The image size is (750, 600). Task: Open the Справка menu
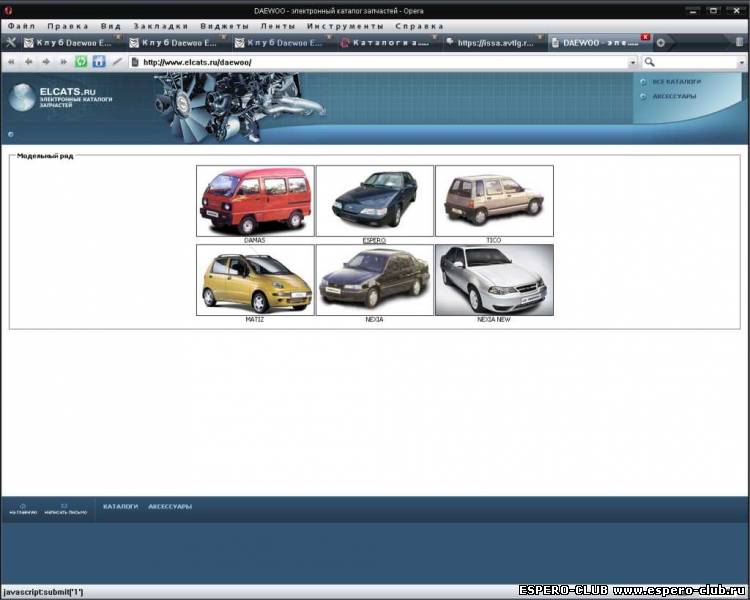pos(419,26)
